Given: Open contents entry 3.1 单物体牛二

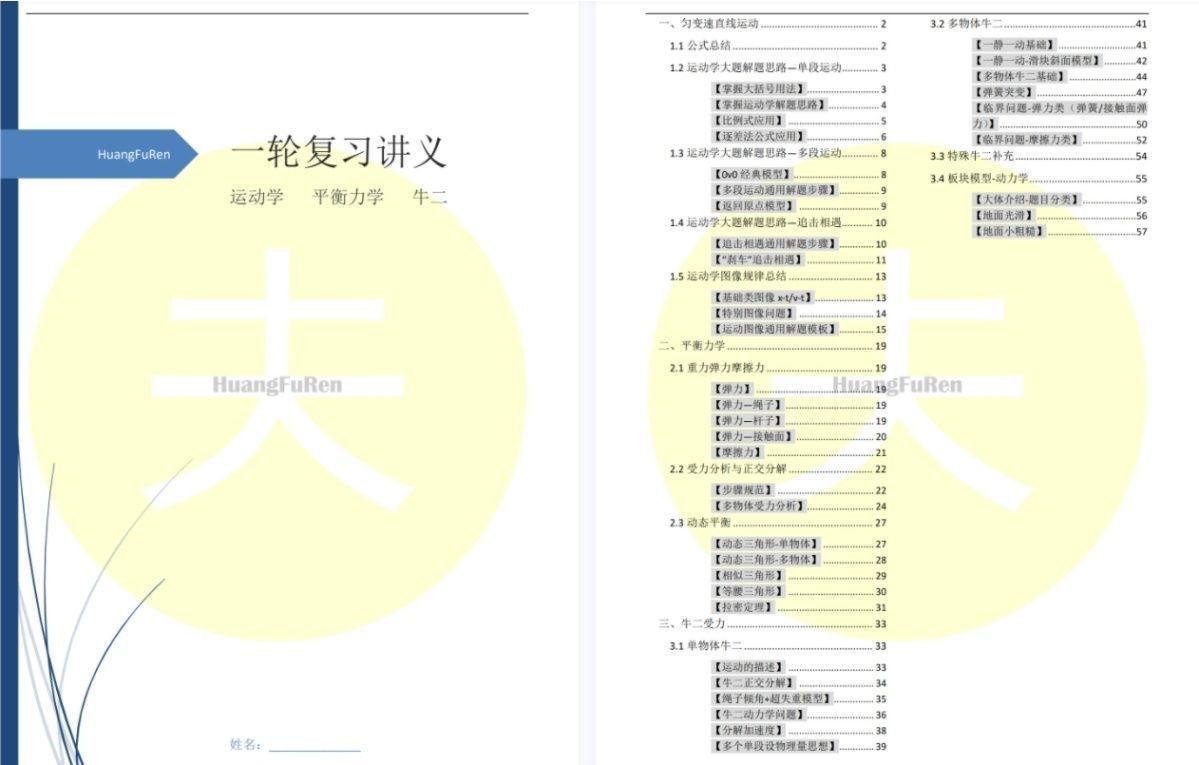Looking at the screenshot, I should coord(778,646).
